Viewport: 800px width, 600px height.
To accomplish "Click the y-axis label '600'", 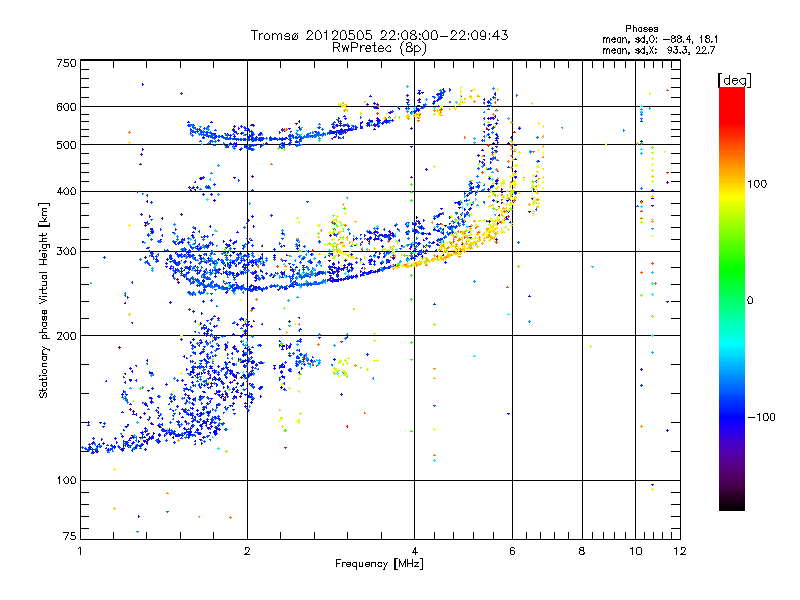I will pyautogui.click(x=67, y=107).
